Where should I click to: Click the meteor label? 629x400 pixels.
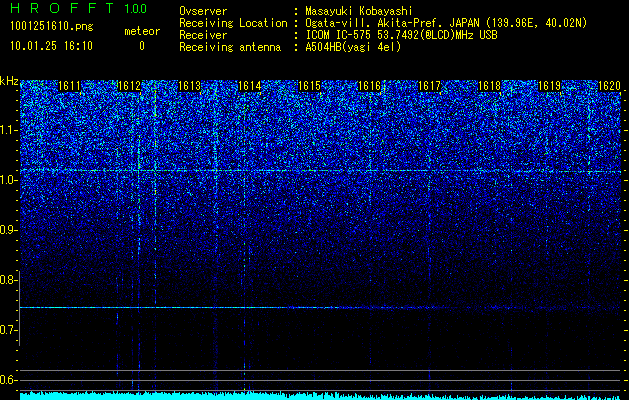click(142, 31)
